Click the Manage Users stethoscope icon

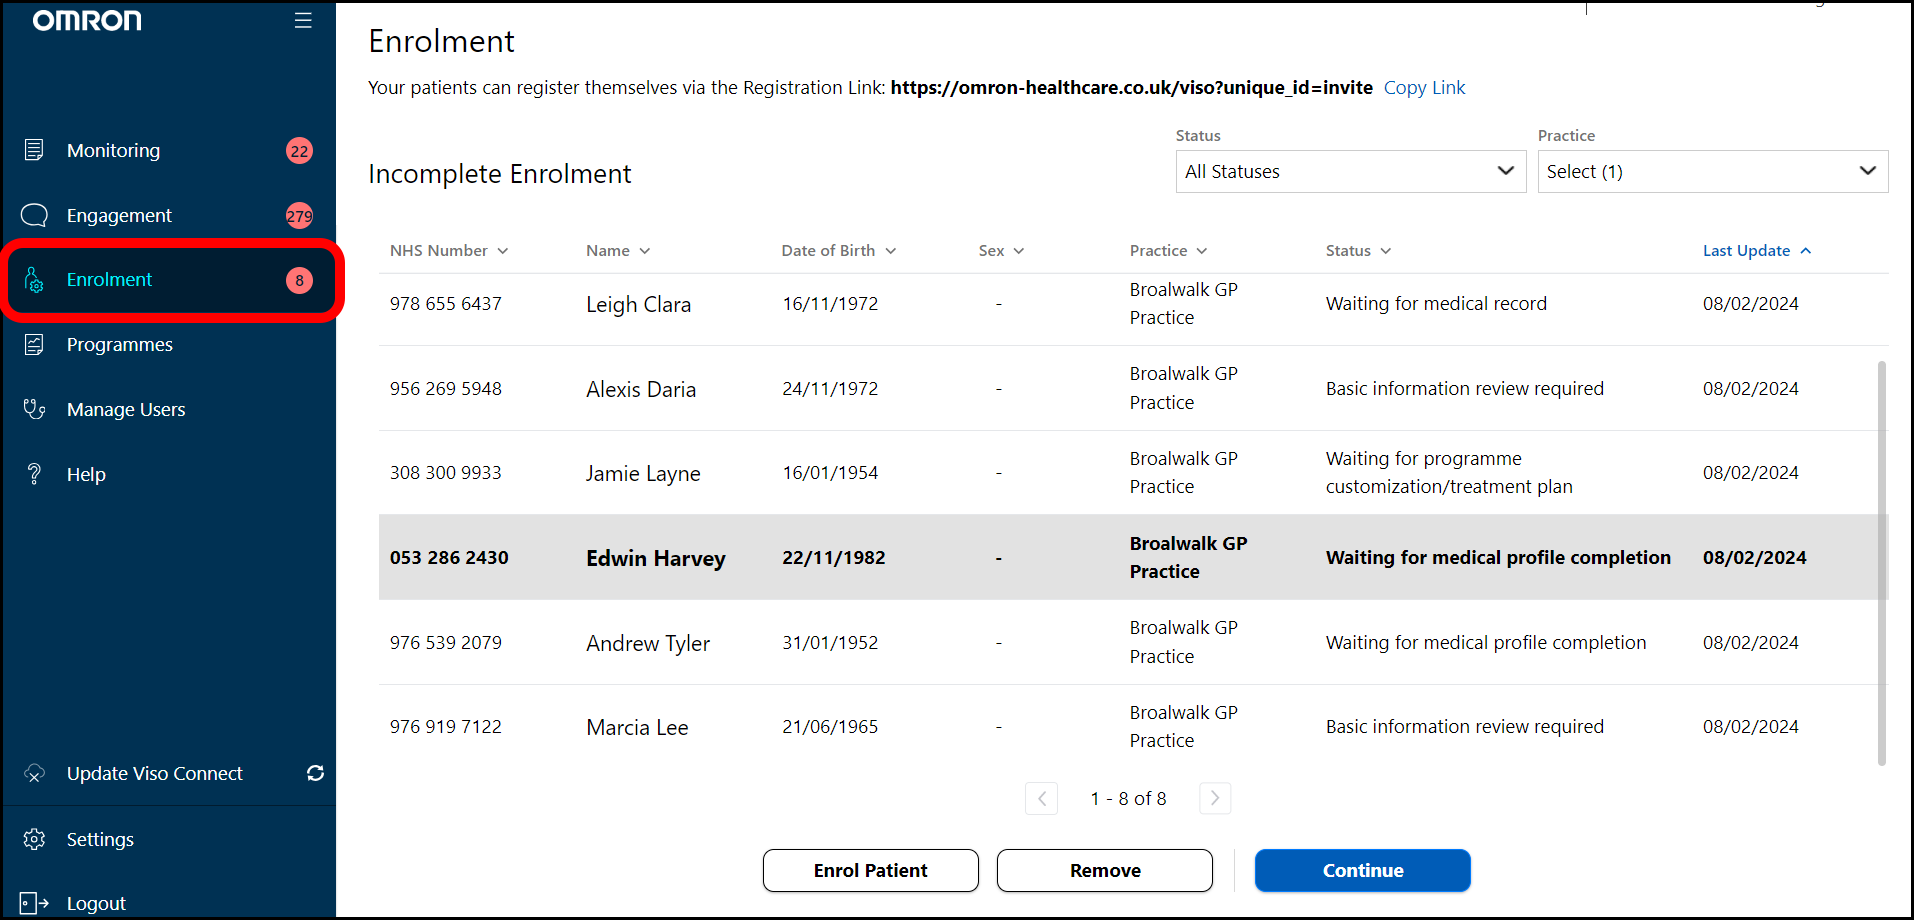click(x=34, y=409)
